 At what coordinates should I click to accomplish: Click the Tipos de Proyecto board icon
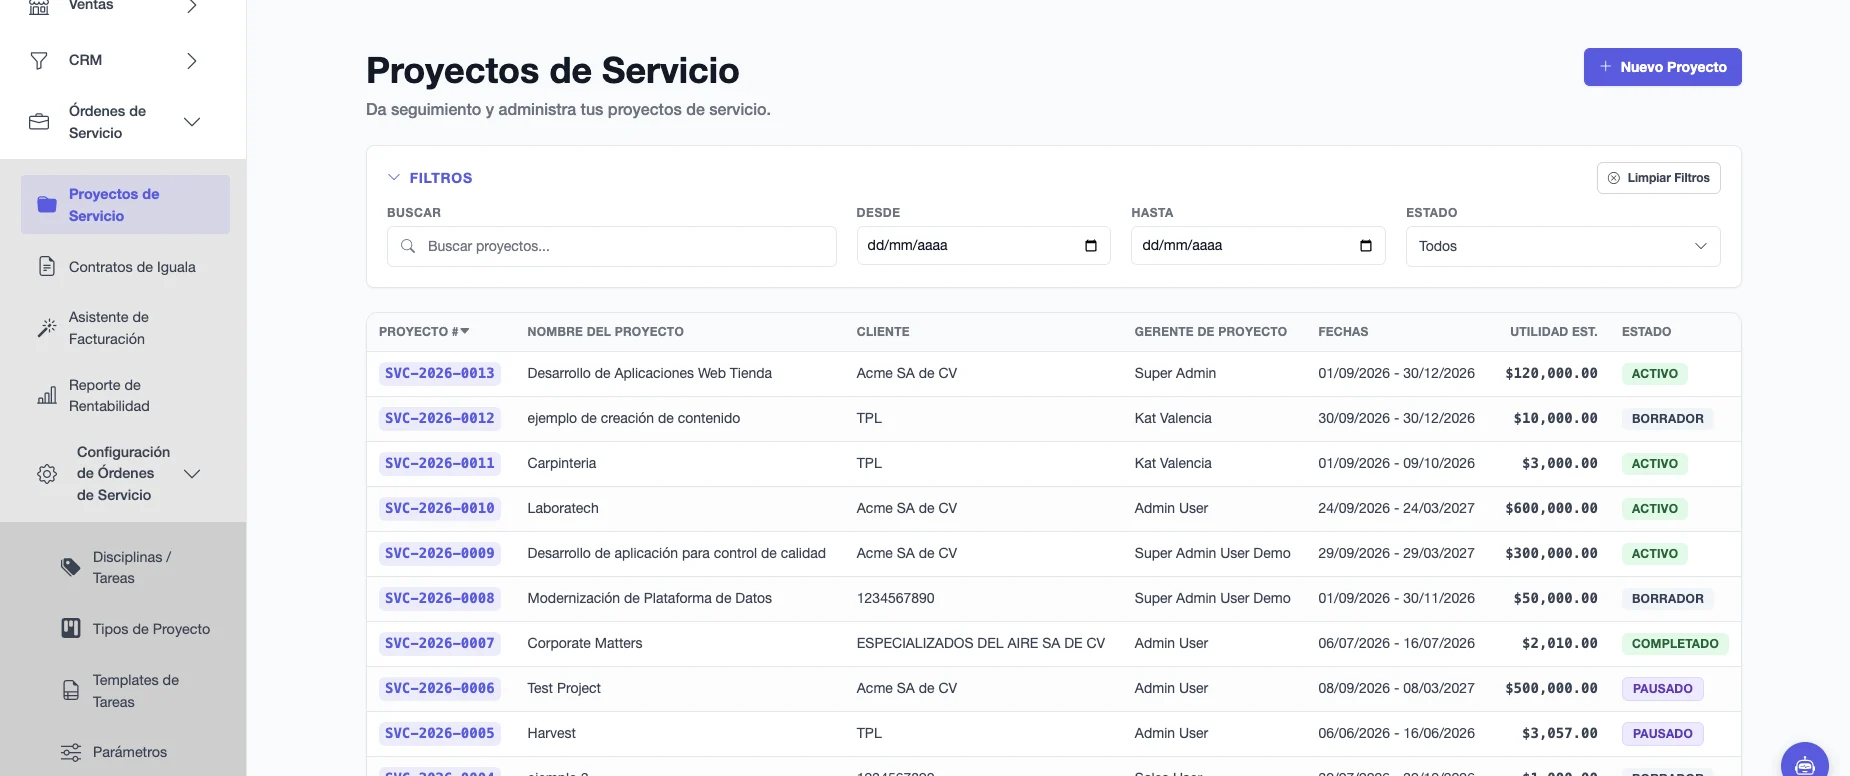click(71, 629)
